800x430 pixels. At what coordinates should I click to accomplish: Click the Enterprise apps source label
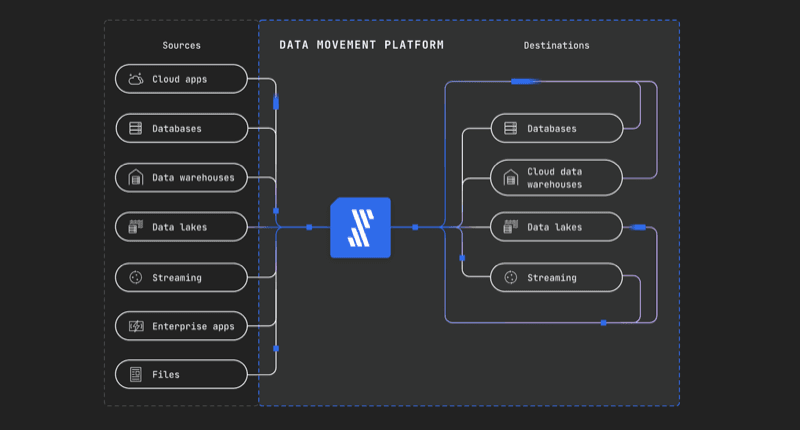pyautogui.click(x=193, y=326)
